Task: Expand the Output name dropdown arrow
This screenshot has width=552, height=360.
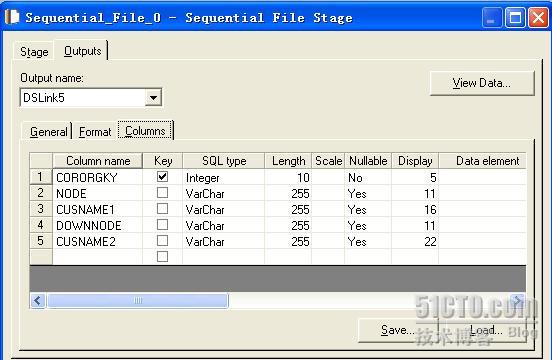Action: [153, 97]
